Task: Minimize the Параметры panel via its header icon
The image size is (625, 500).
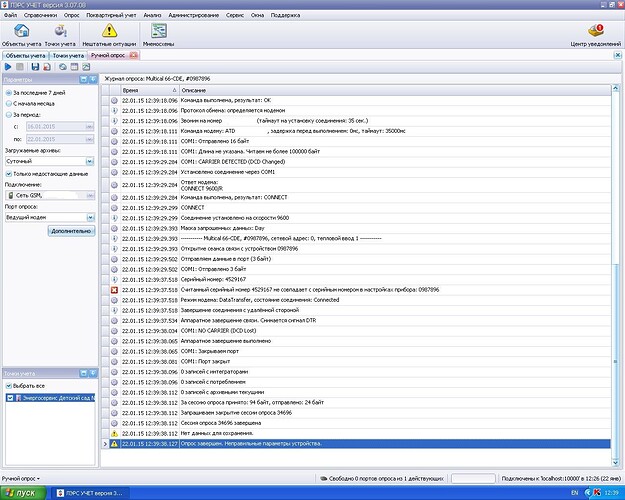Action: pos(84,79)
